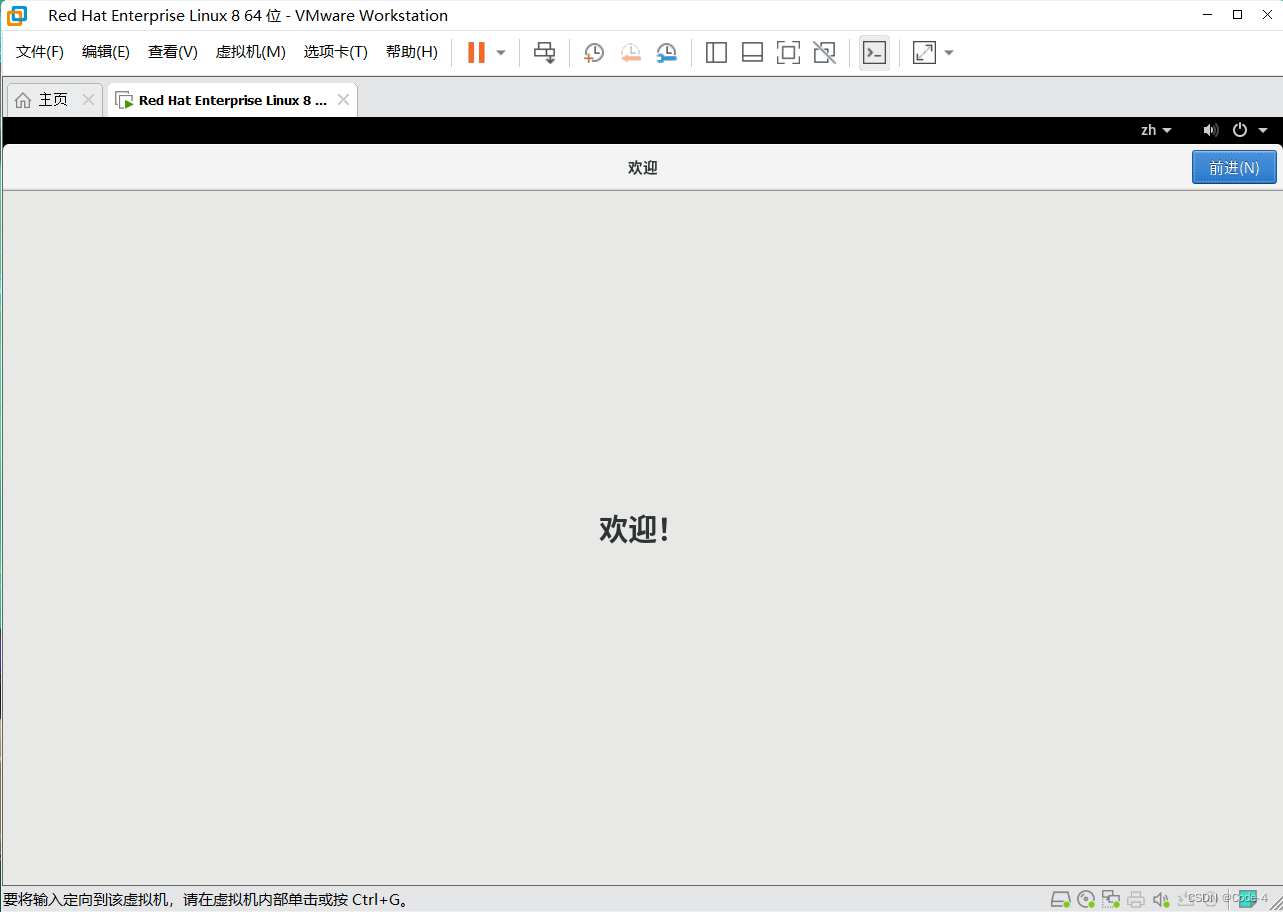Open the 选项卡(T) menu
1283x912 pixels.
tap(336, 52)
